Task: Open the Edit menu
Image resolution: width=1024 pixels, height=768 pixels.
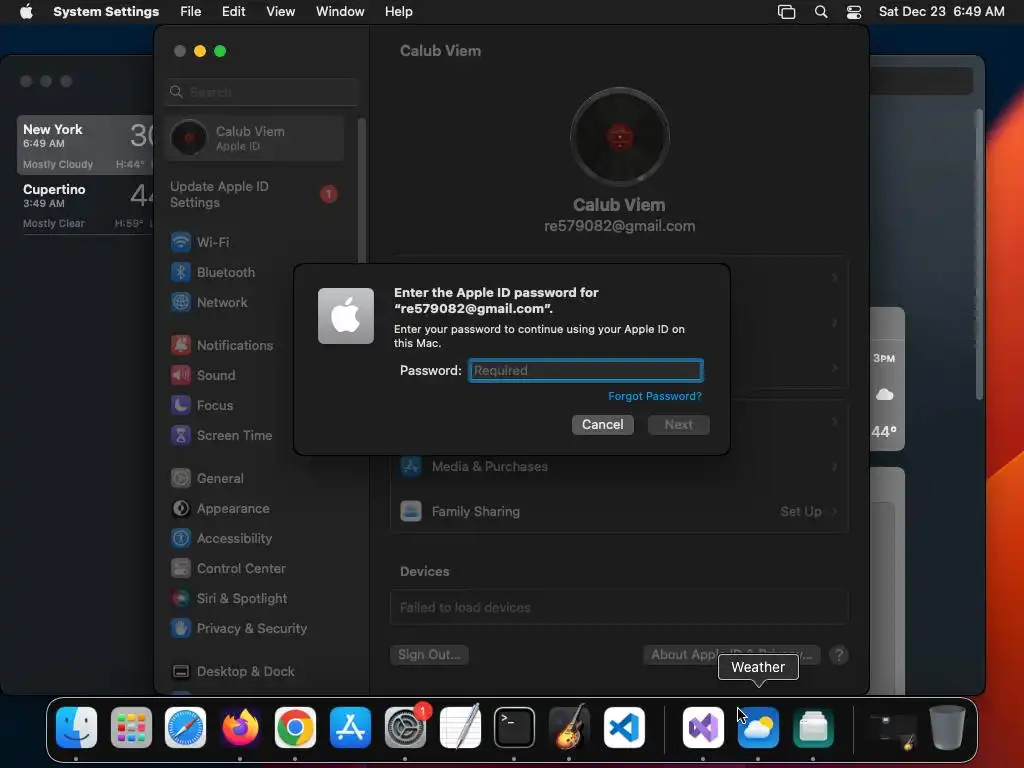Action: pyautogui.click(x=233, y=12)
